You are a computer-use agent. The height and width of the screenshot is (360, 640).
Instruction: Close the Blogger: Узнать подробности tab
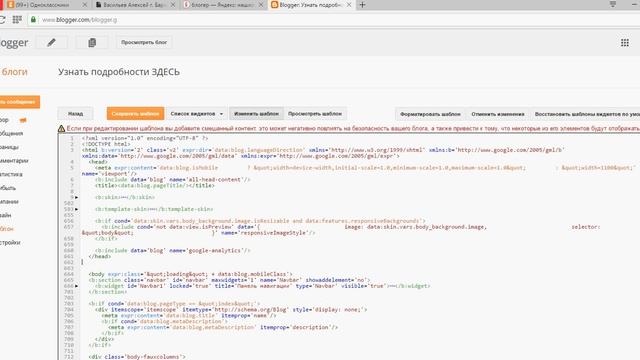(349, 5)
